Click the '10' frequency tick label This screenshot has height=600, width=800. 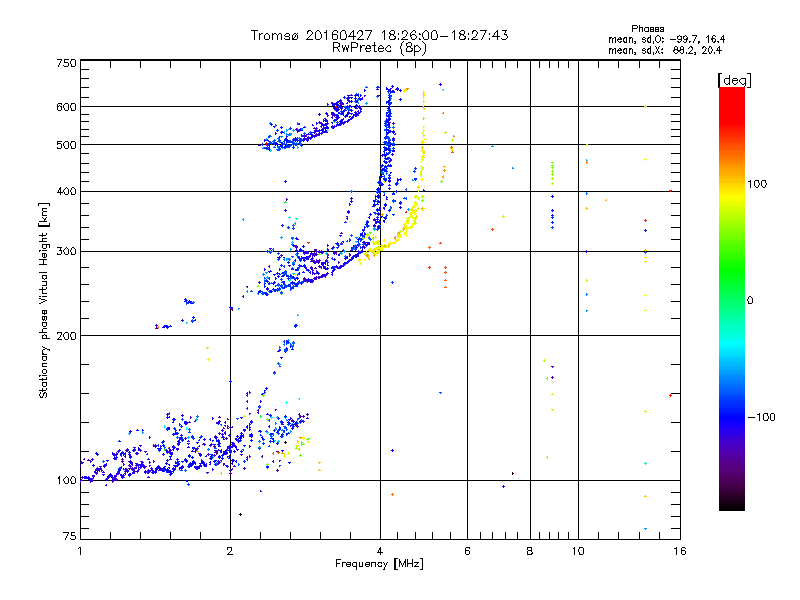click(x=578, y=551)
